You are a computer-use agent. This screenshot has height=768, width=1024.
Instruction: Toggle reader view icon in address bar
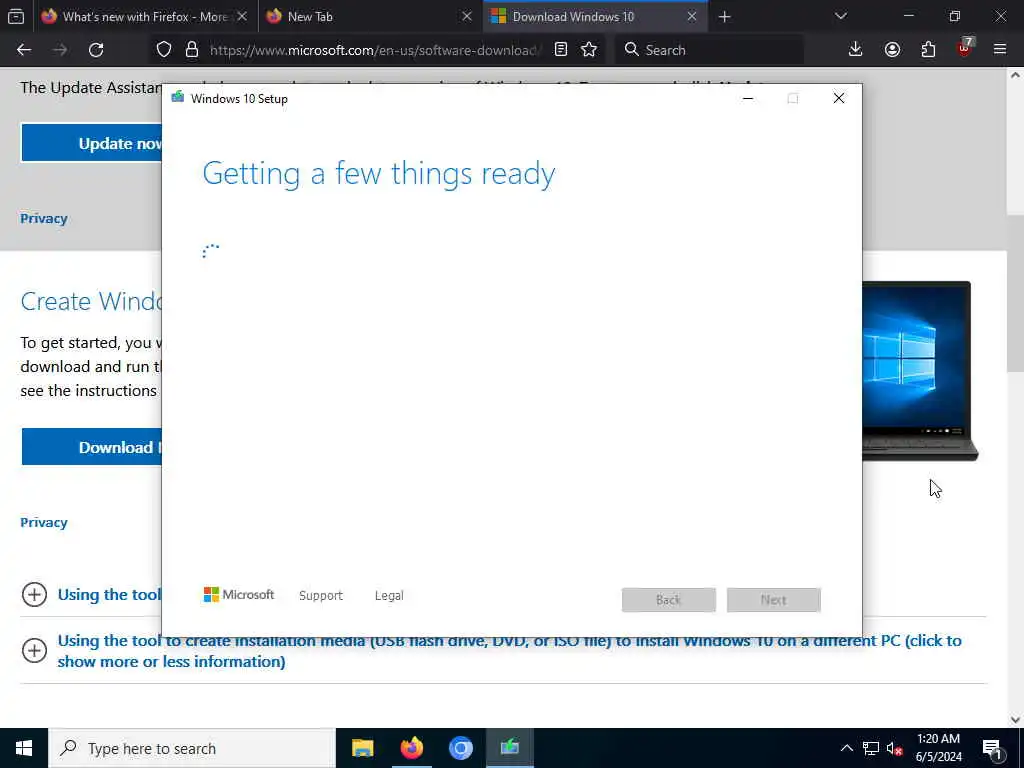(x=560, y=50)
